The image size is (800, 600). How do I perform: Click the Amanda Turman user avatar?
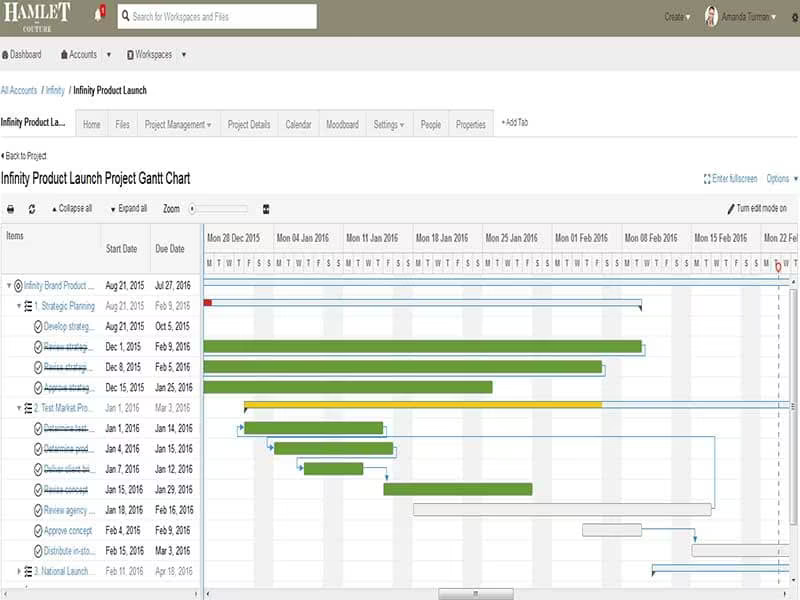pyautogui.click(x=711, y=17)
